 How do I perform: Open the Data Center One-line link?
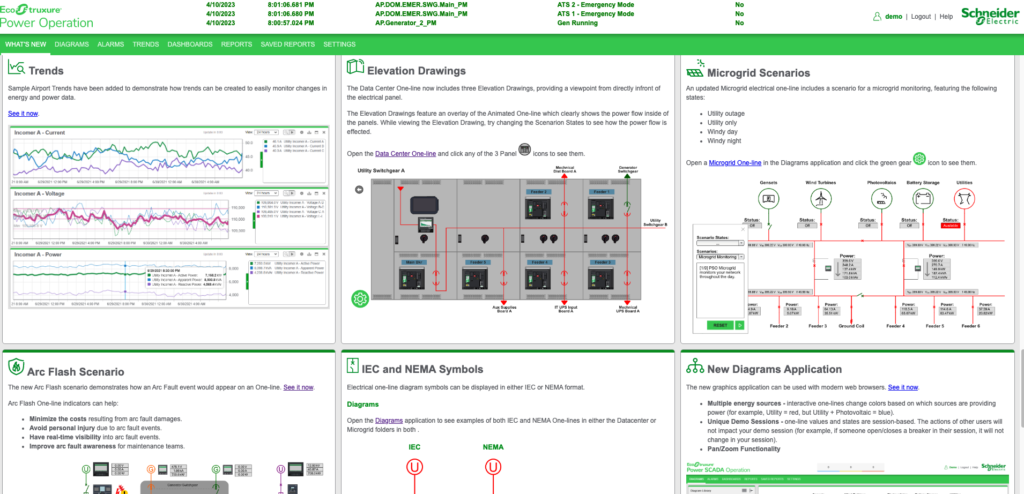pos(406,154)
